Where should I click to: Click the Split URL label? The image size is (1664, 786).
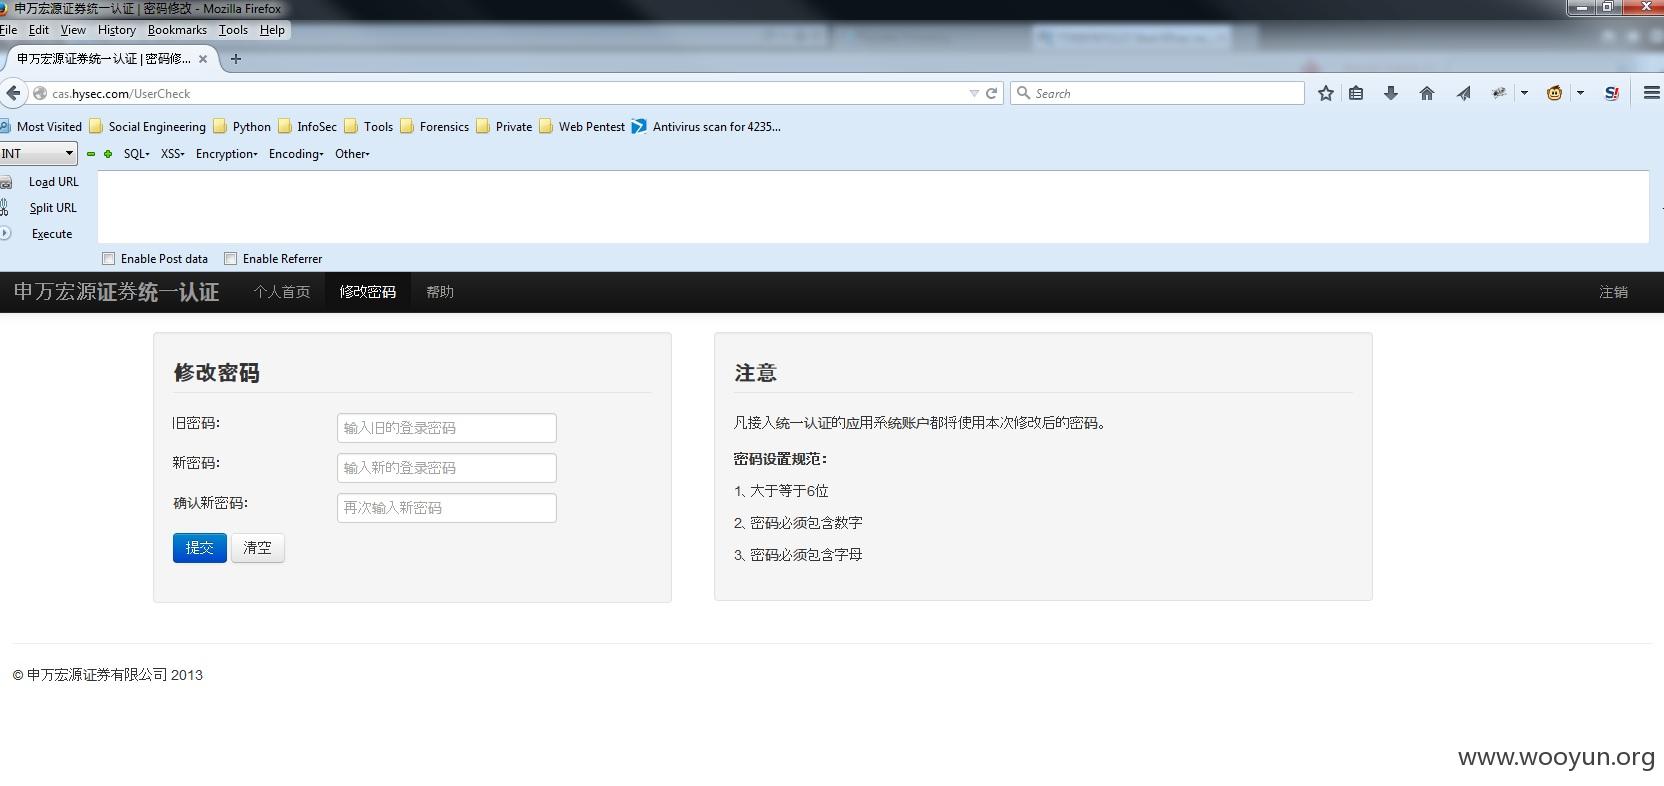tap(53, 208)
